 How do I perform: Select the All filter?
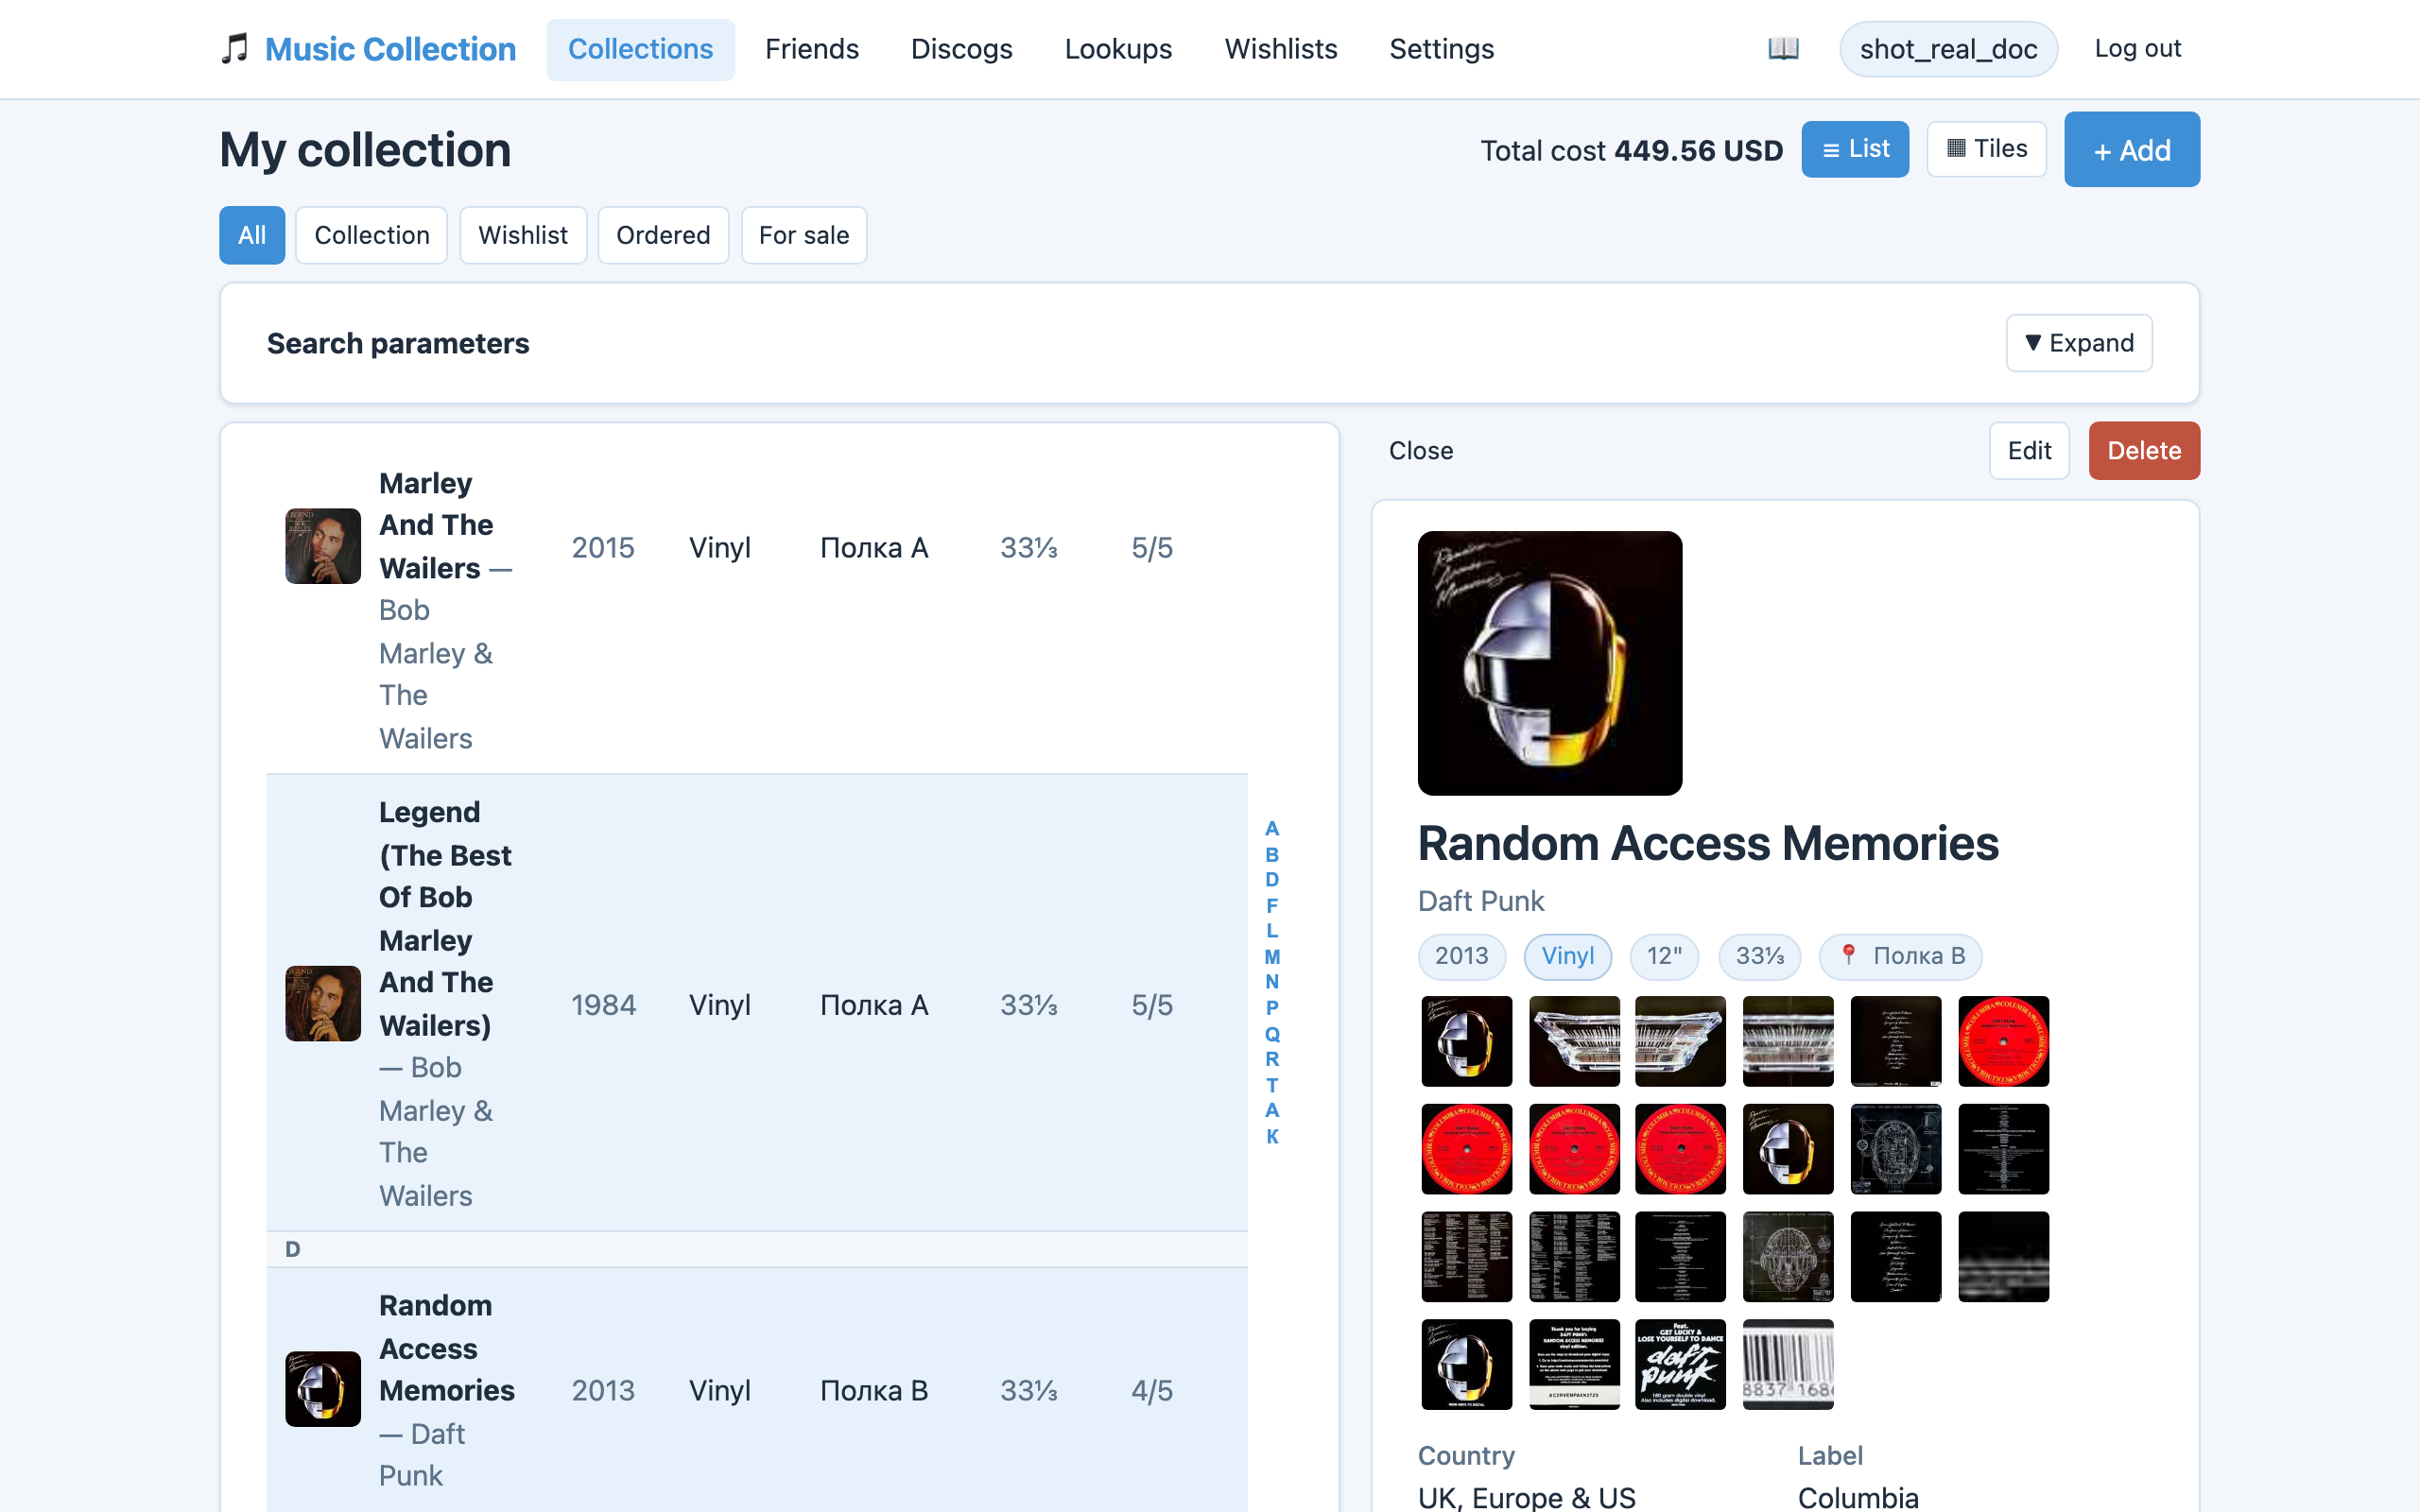click(252, 235)
